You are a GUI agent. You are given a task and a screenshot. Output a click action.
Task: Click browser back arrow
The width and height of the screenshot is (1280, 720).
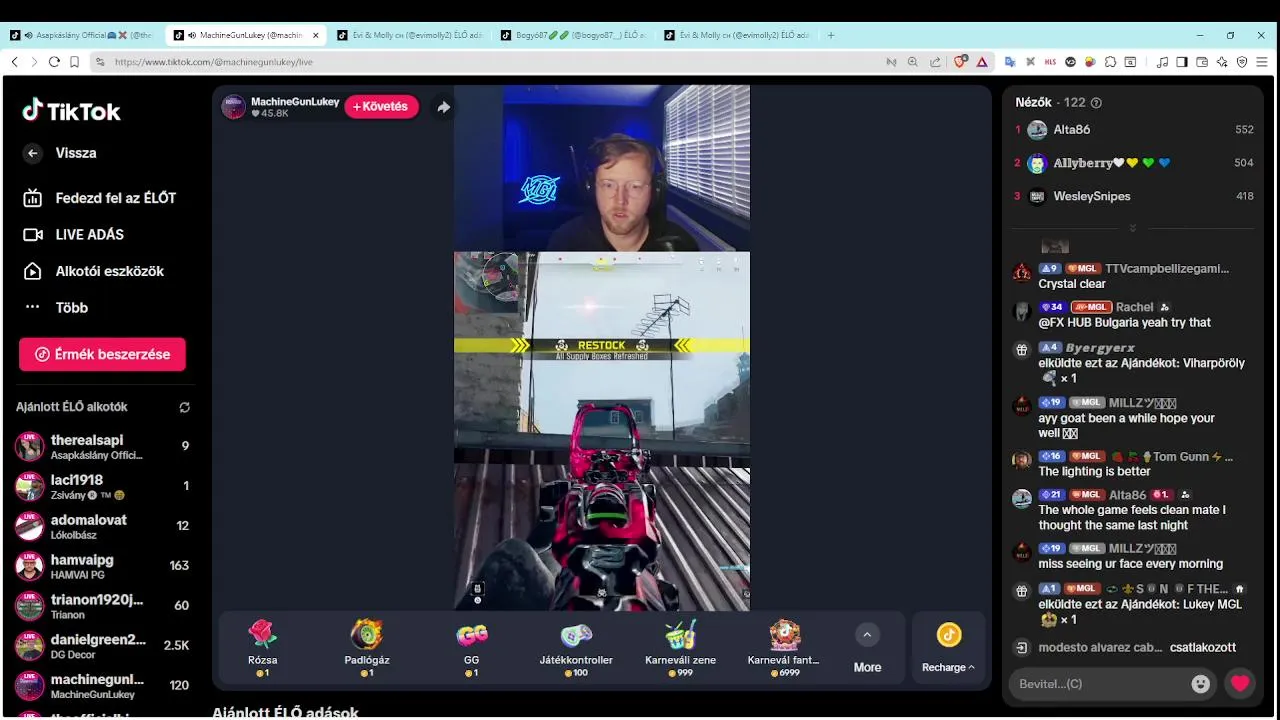click(14, 62)
